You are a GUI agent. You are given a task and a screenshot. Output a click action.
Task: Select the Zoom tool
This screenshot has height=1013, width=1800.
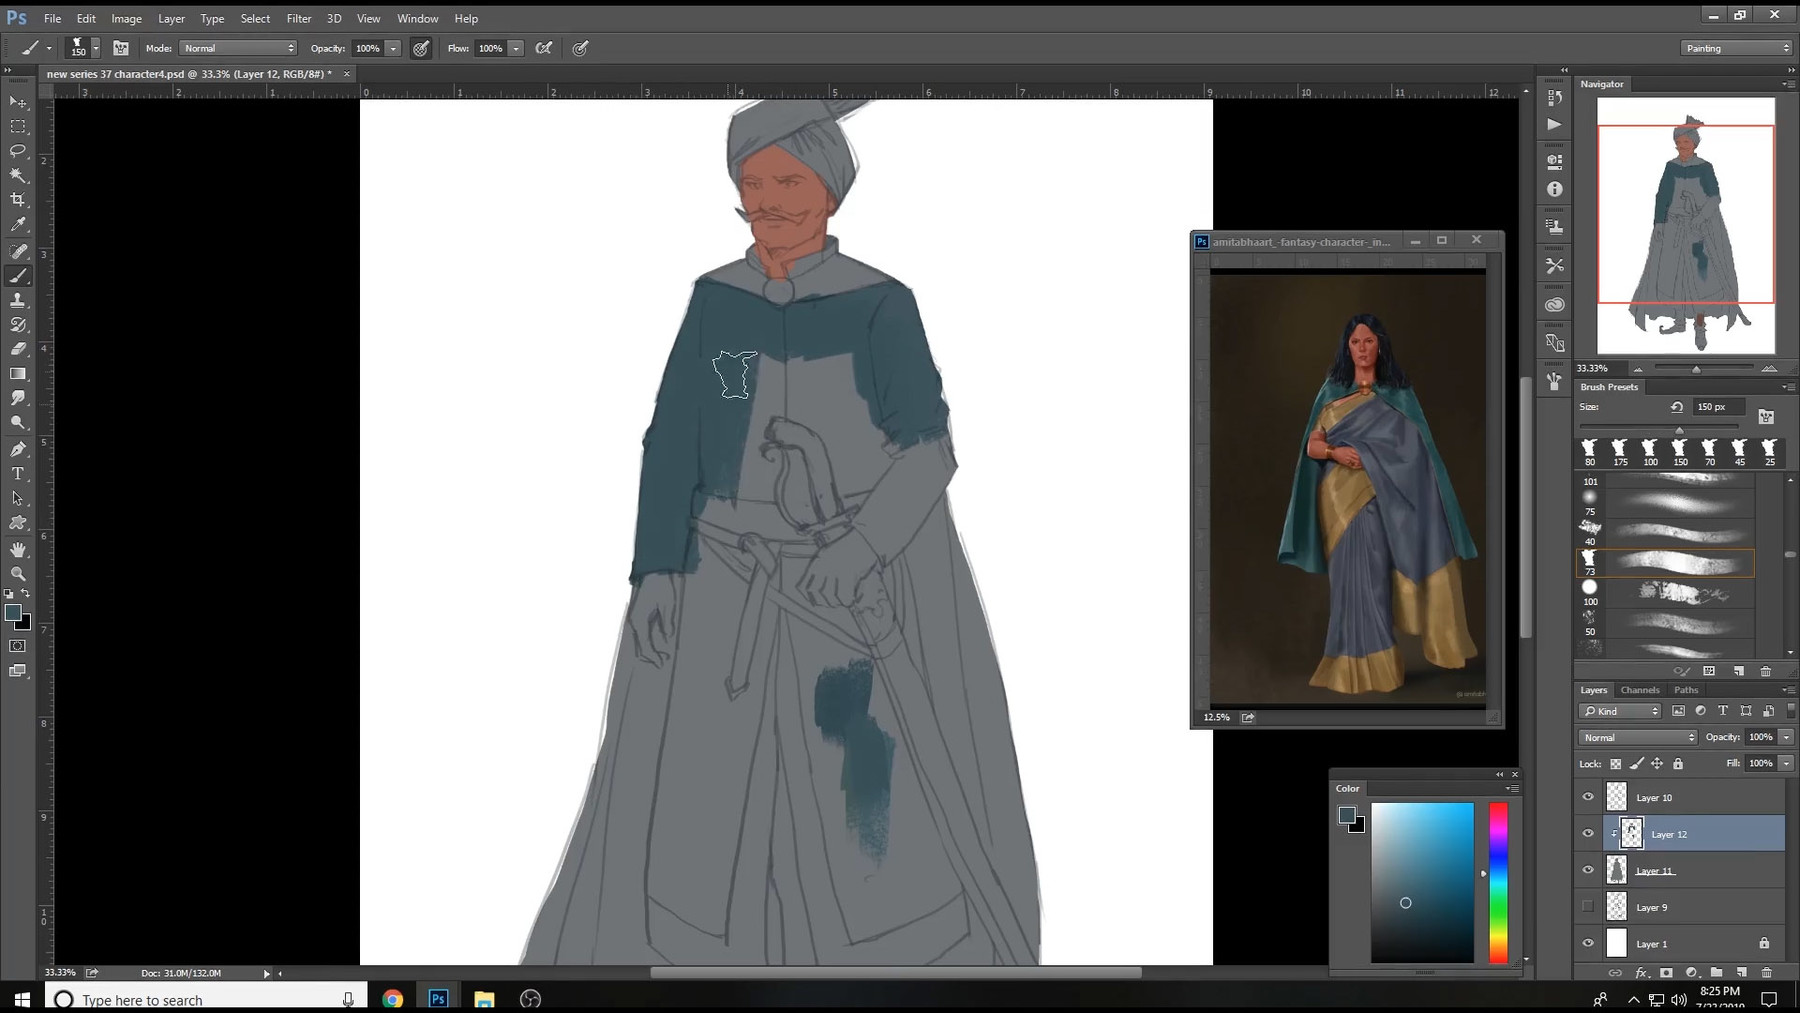[17, 573]
